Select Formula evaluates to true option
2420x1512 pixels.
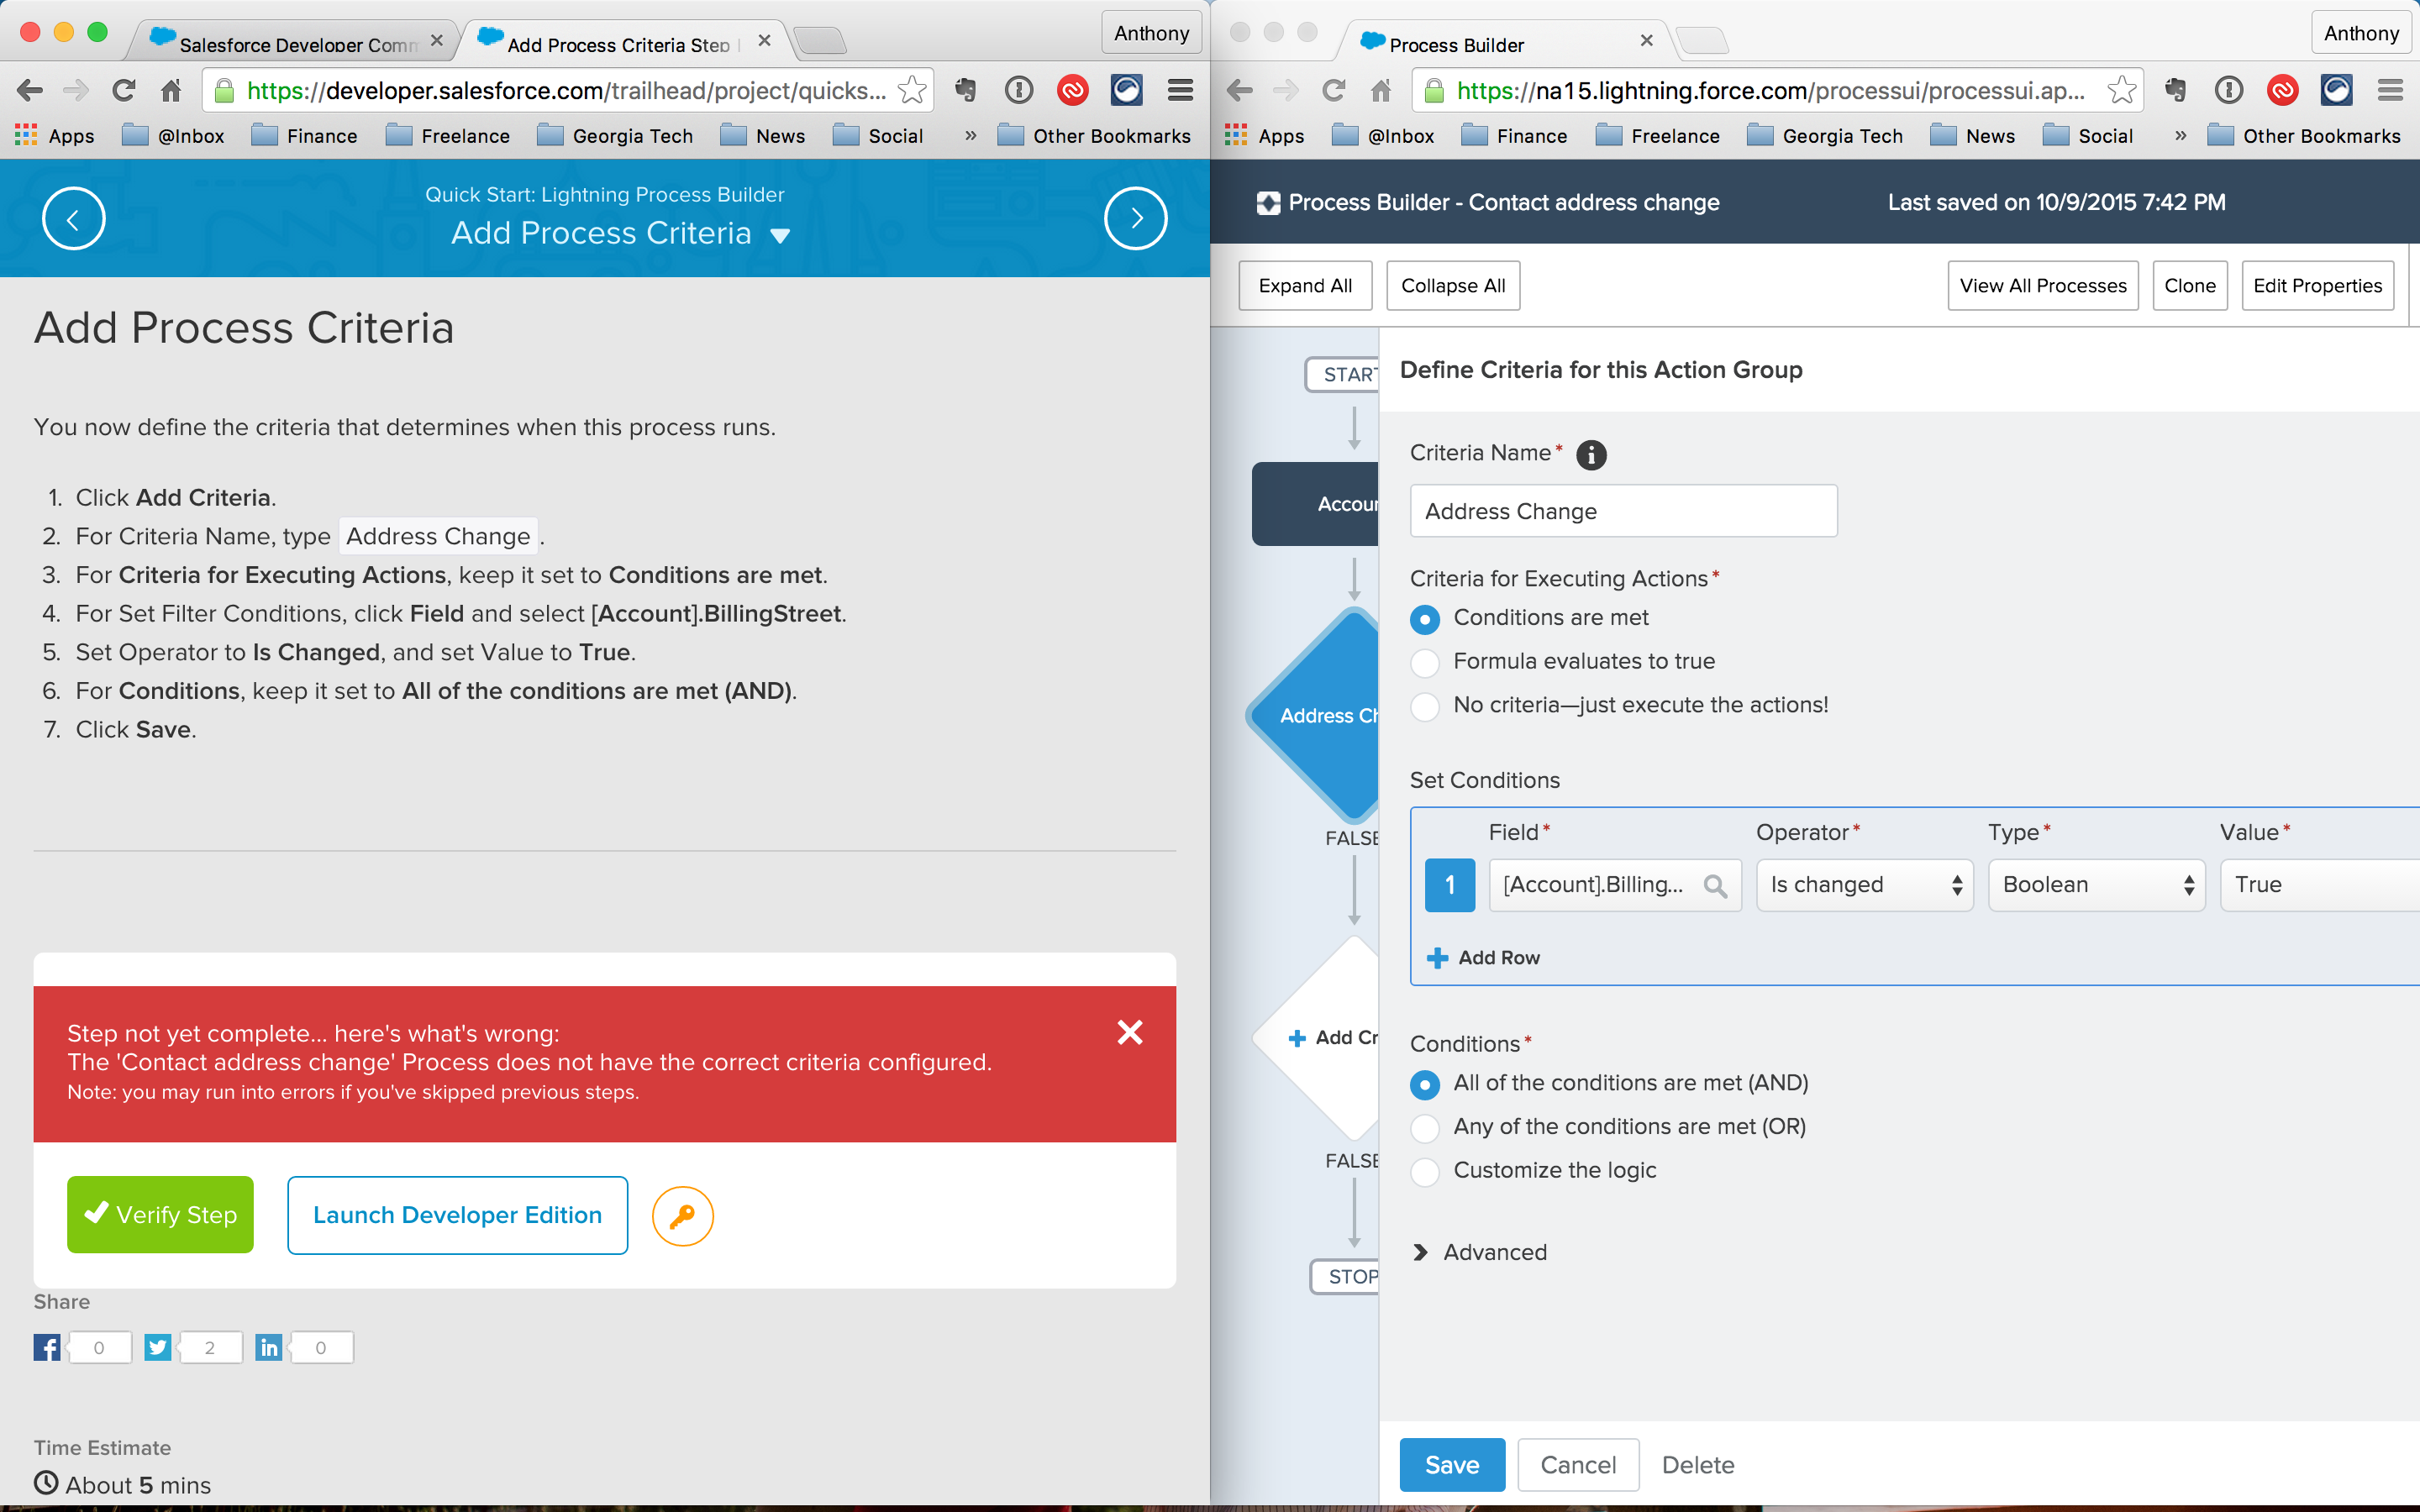pyautogui.click(x=1425, y=662)
